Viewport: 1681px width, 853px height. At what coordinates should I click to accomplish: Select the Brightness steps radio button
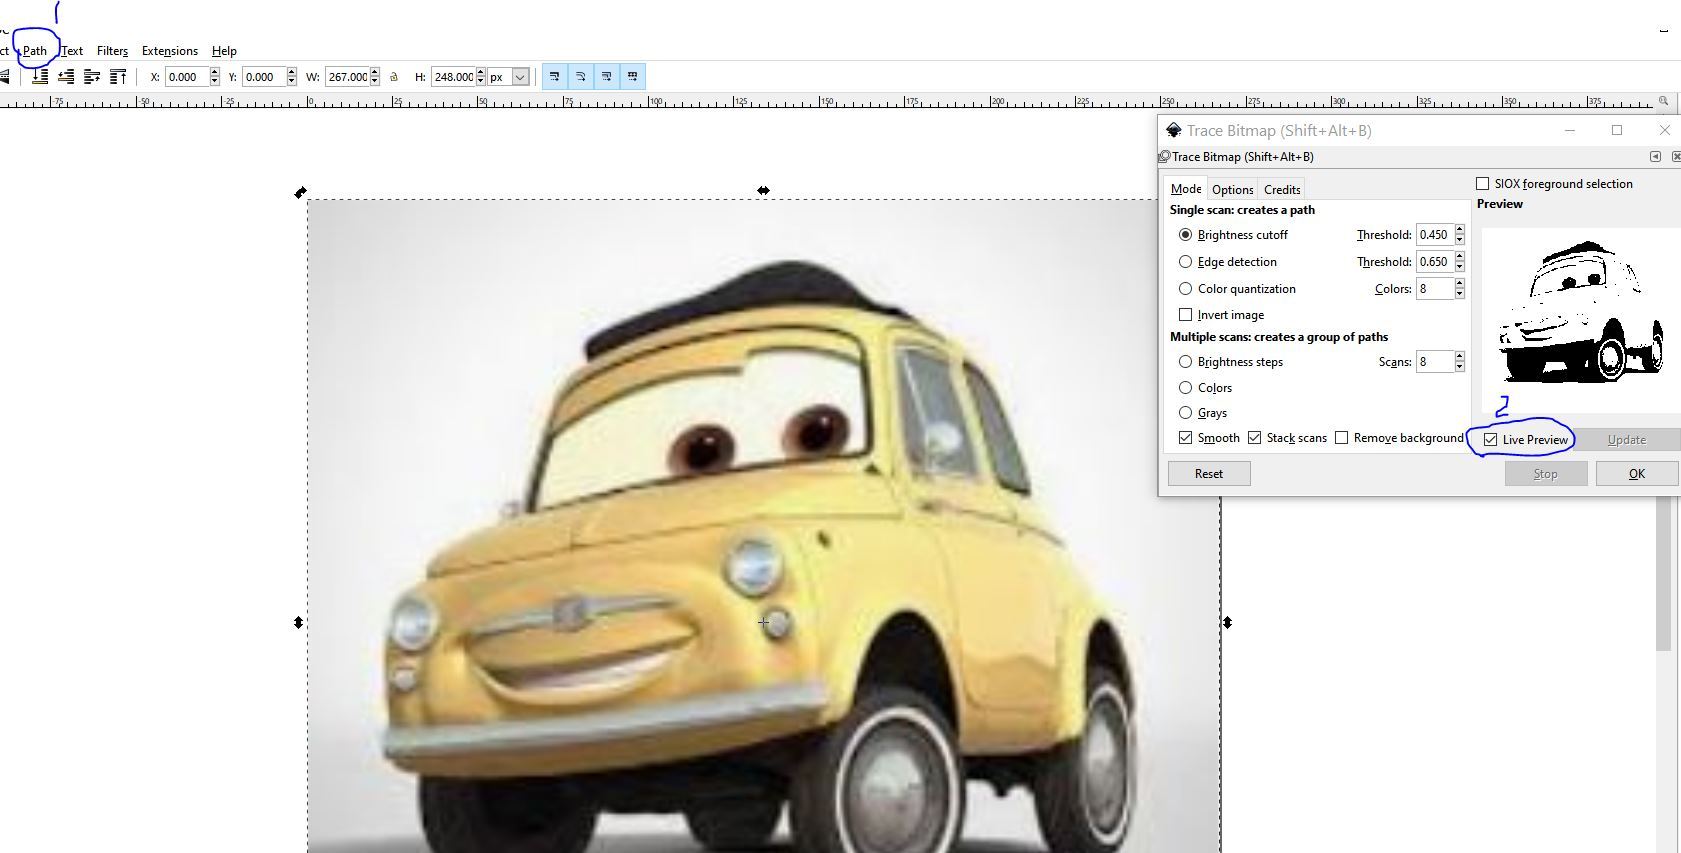click(1185, 362)
